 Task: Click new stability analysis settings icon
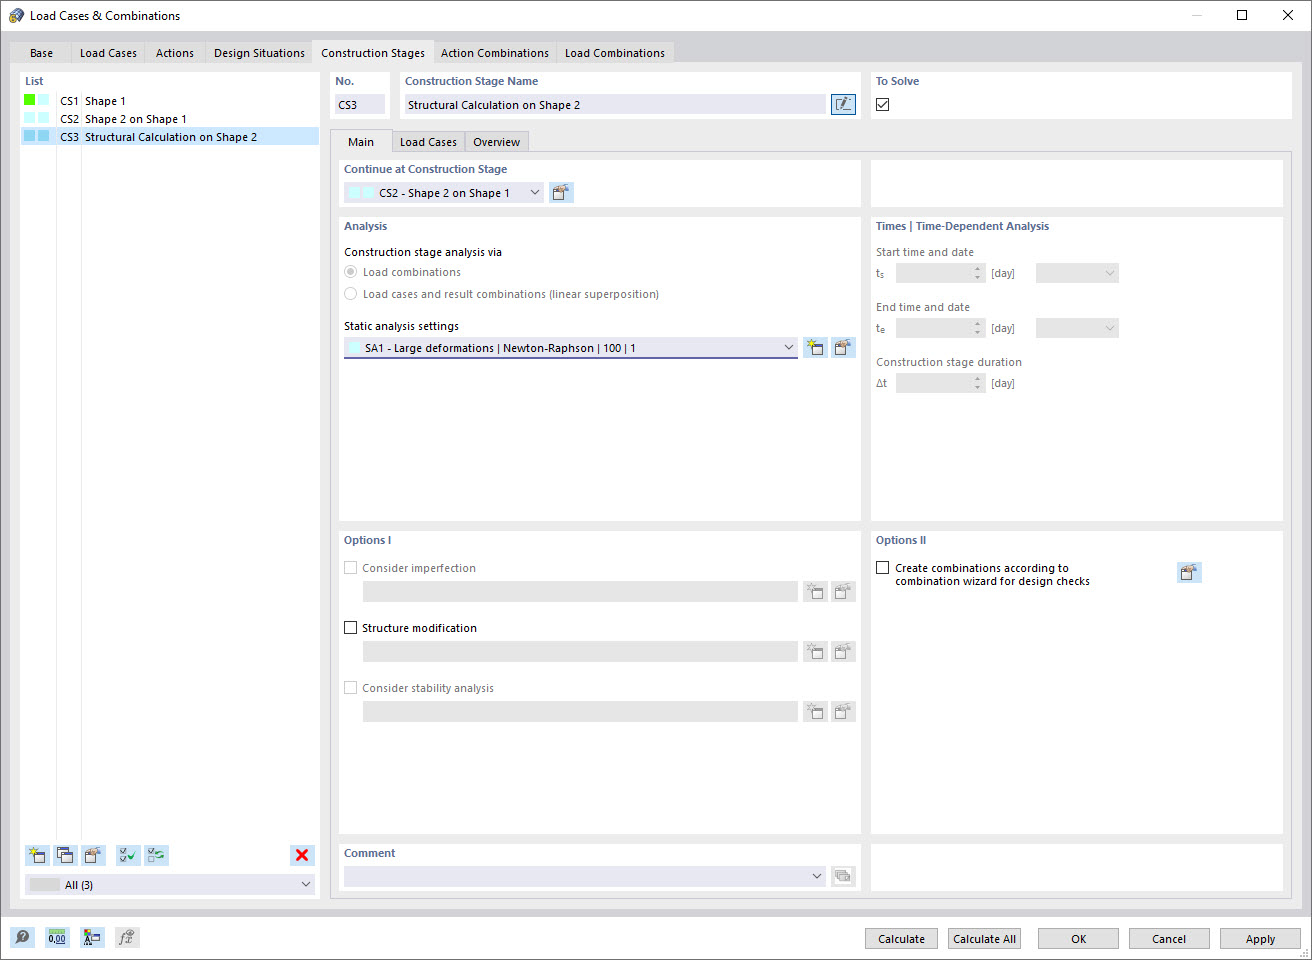[815, 711]
